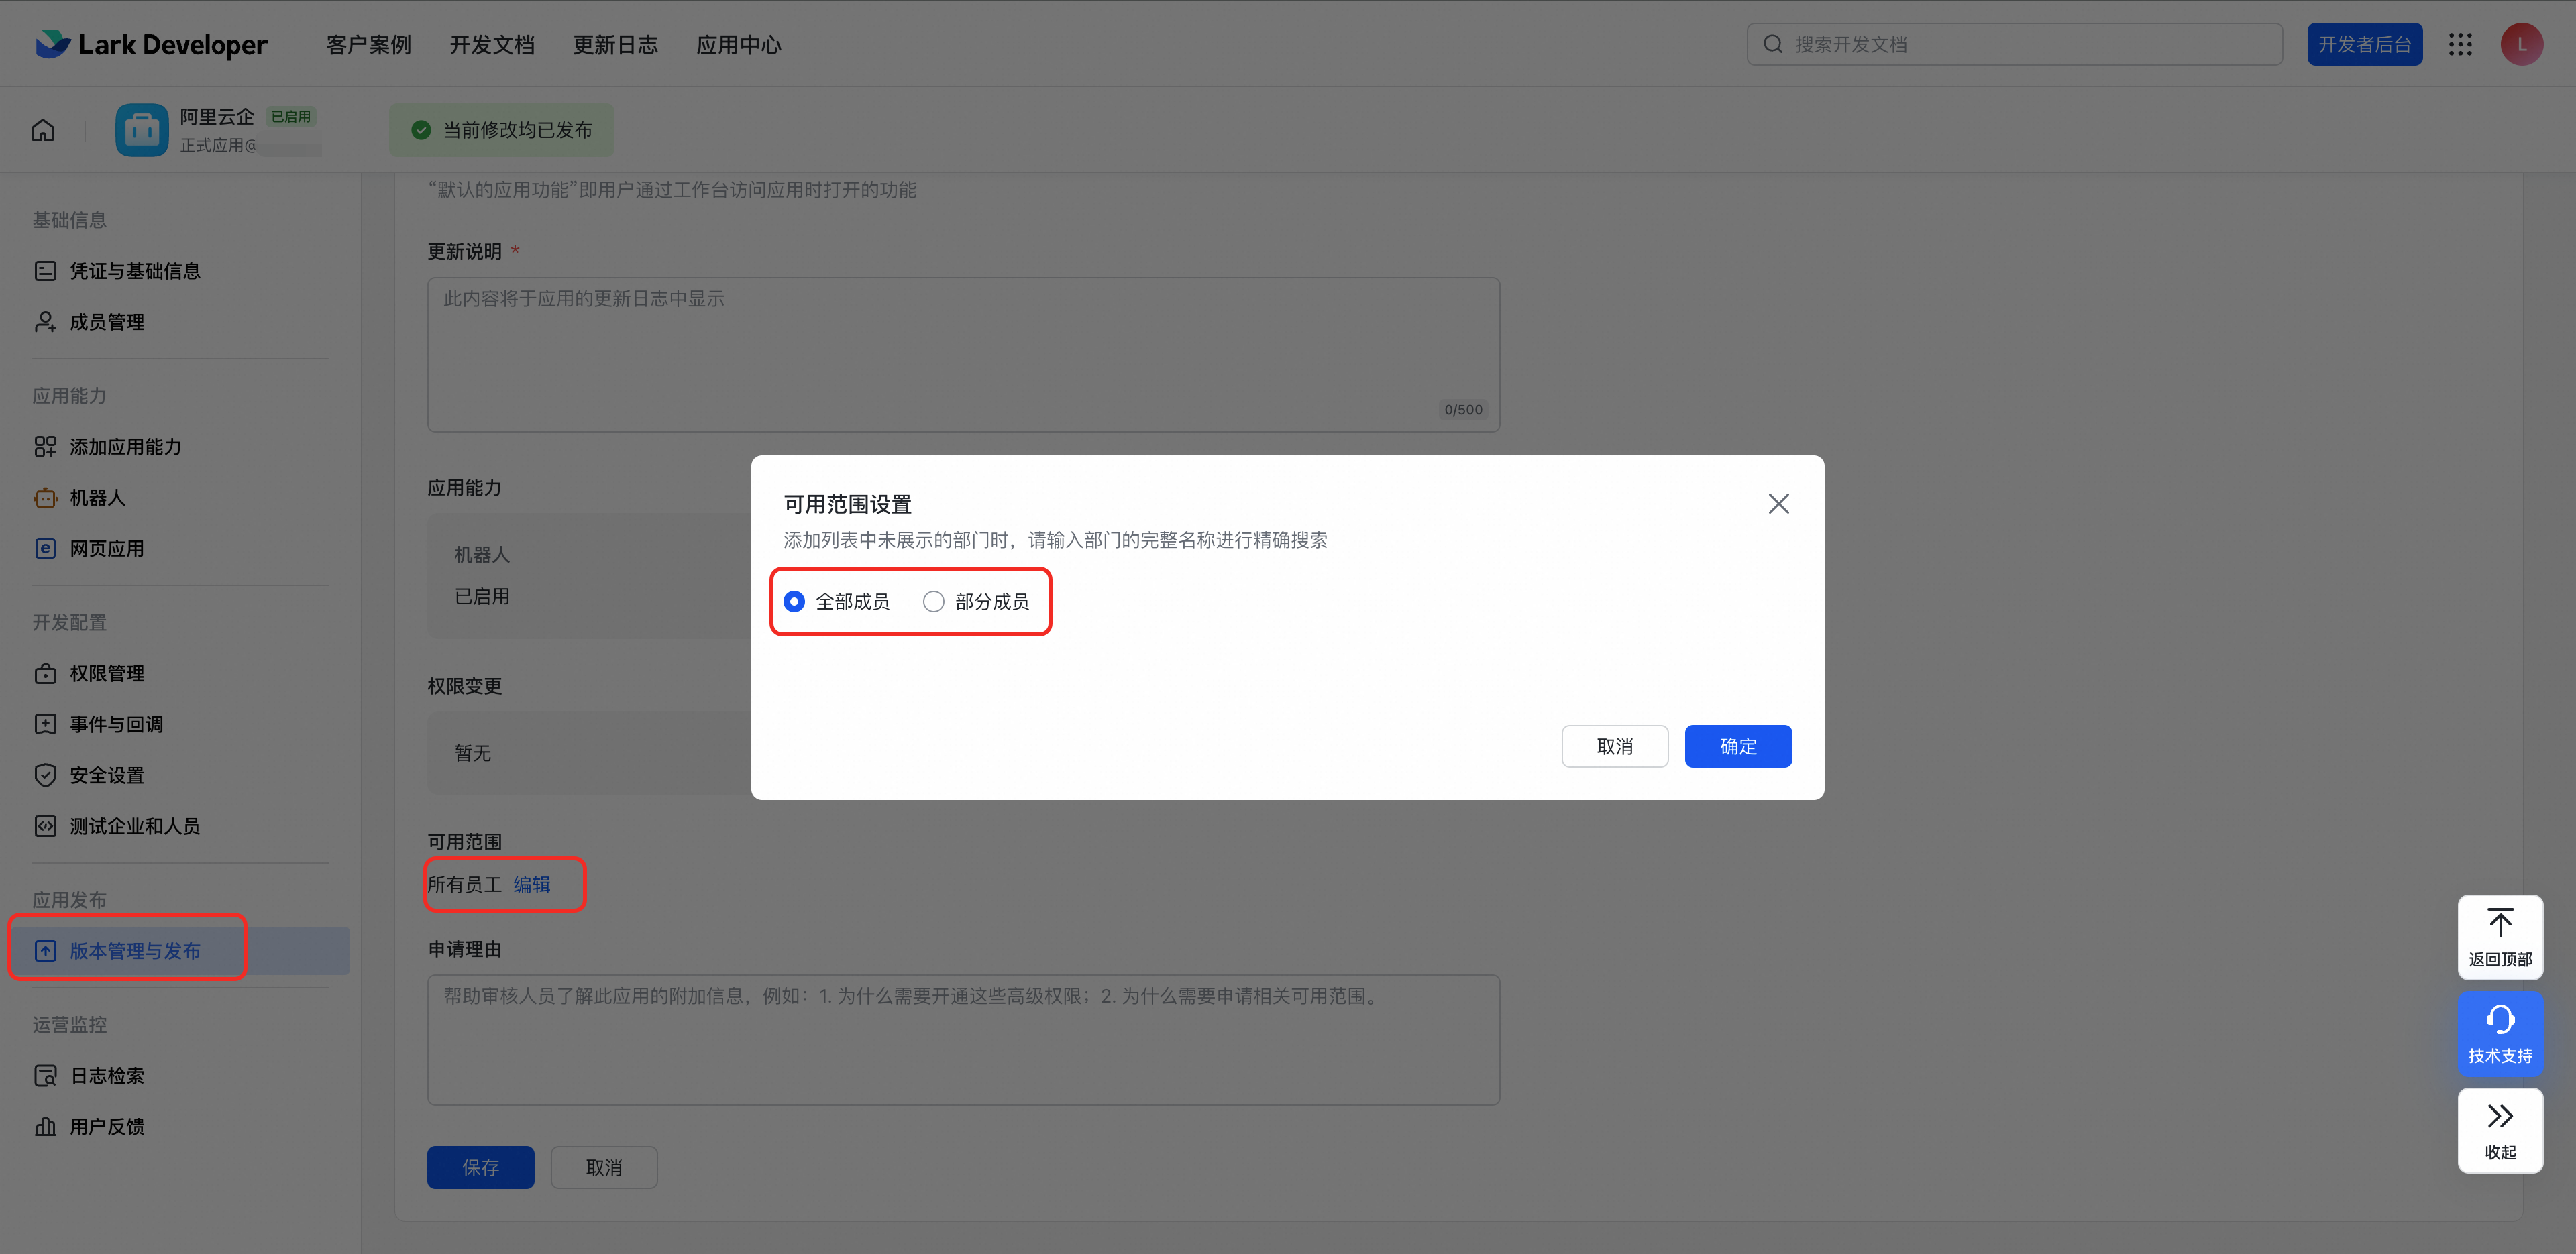Open 机器人 in the sidebar
The image size is (2576, 1254).
pyautogui.click(x=97, y=497)
